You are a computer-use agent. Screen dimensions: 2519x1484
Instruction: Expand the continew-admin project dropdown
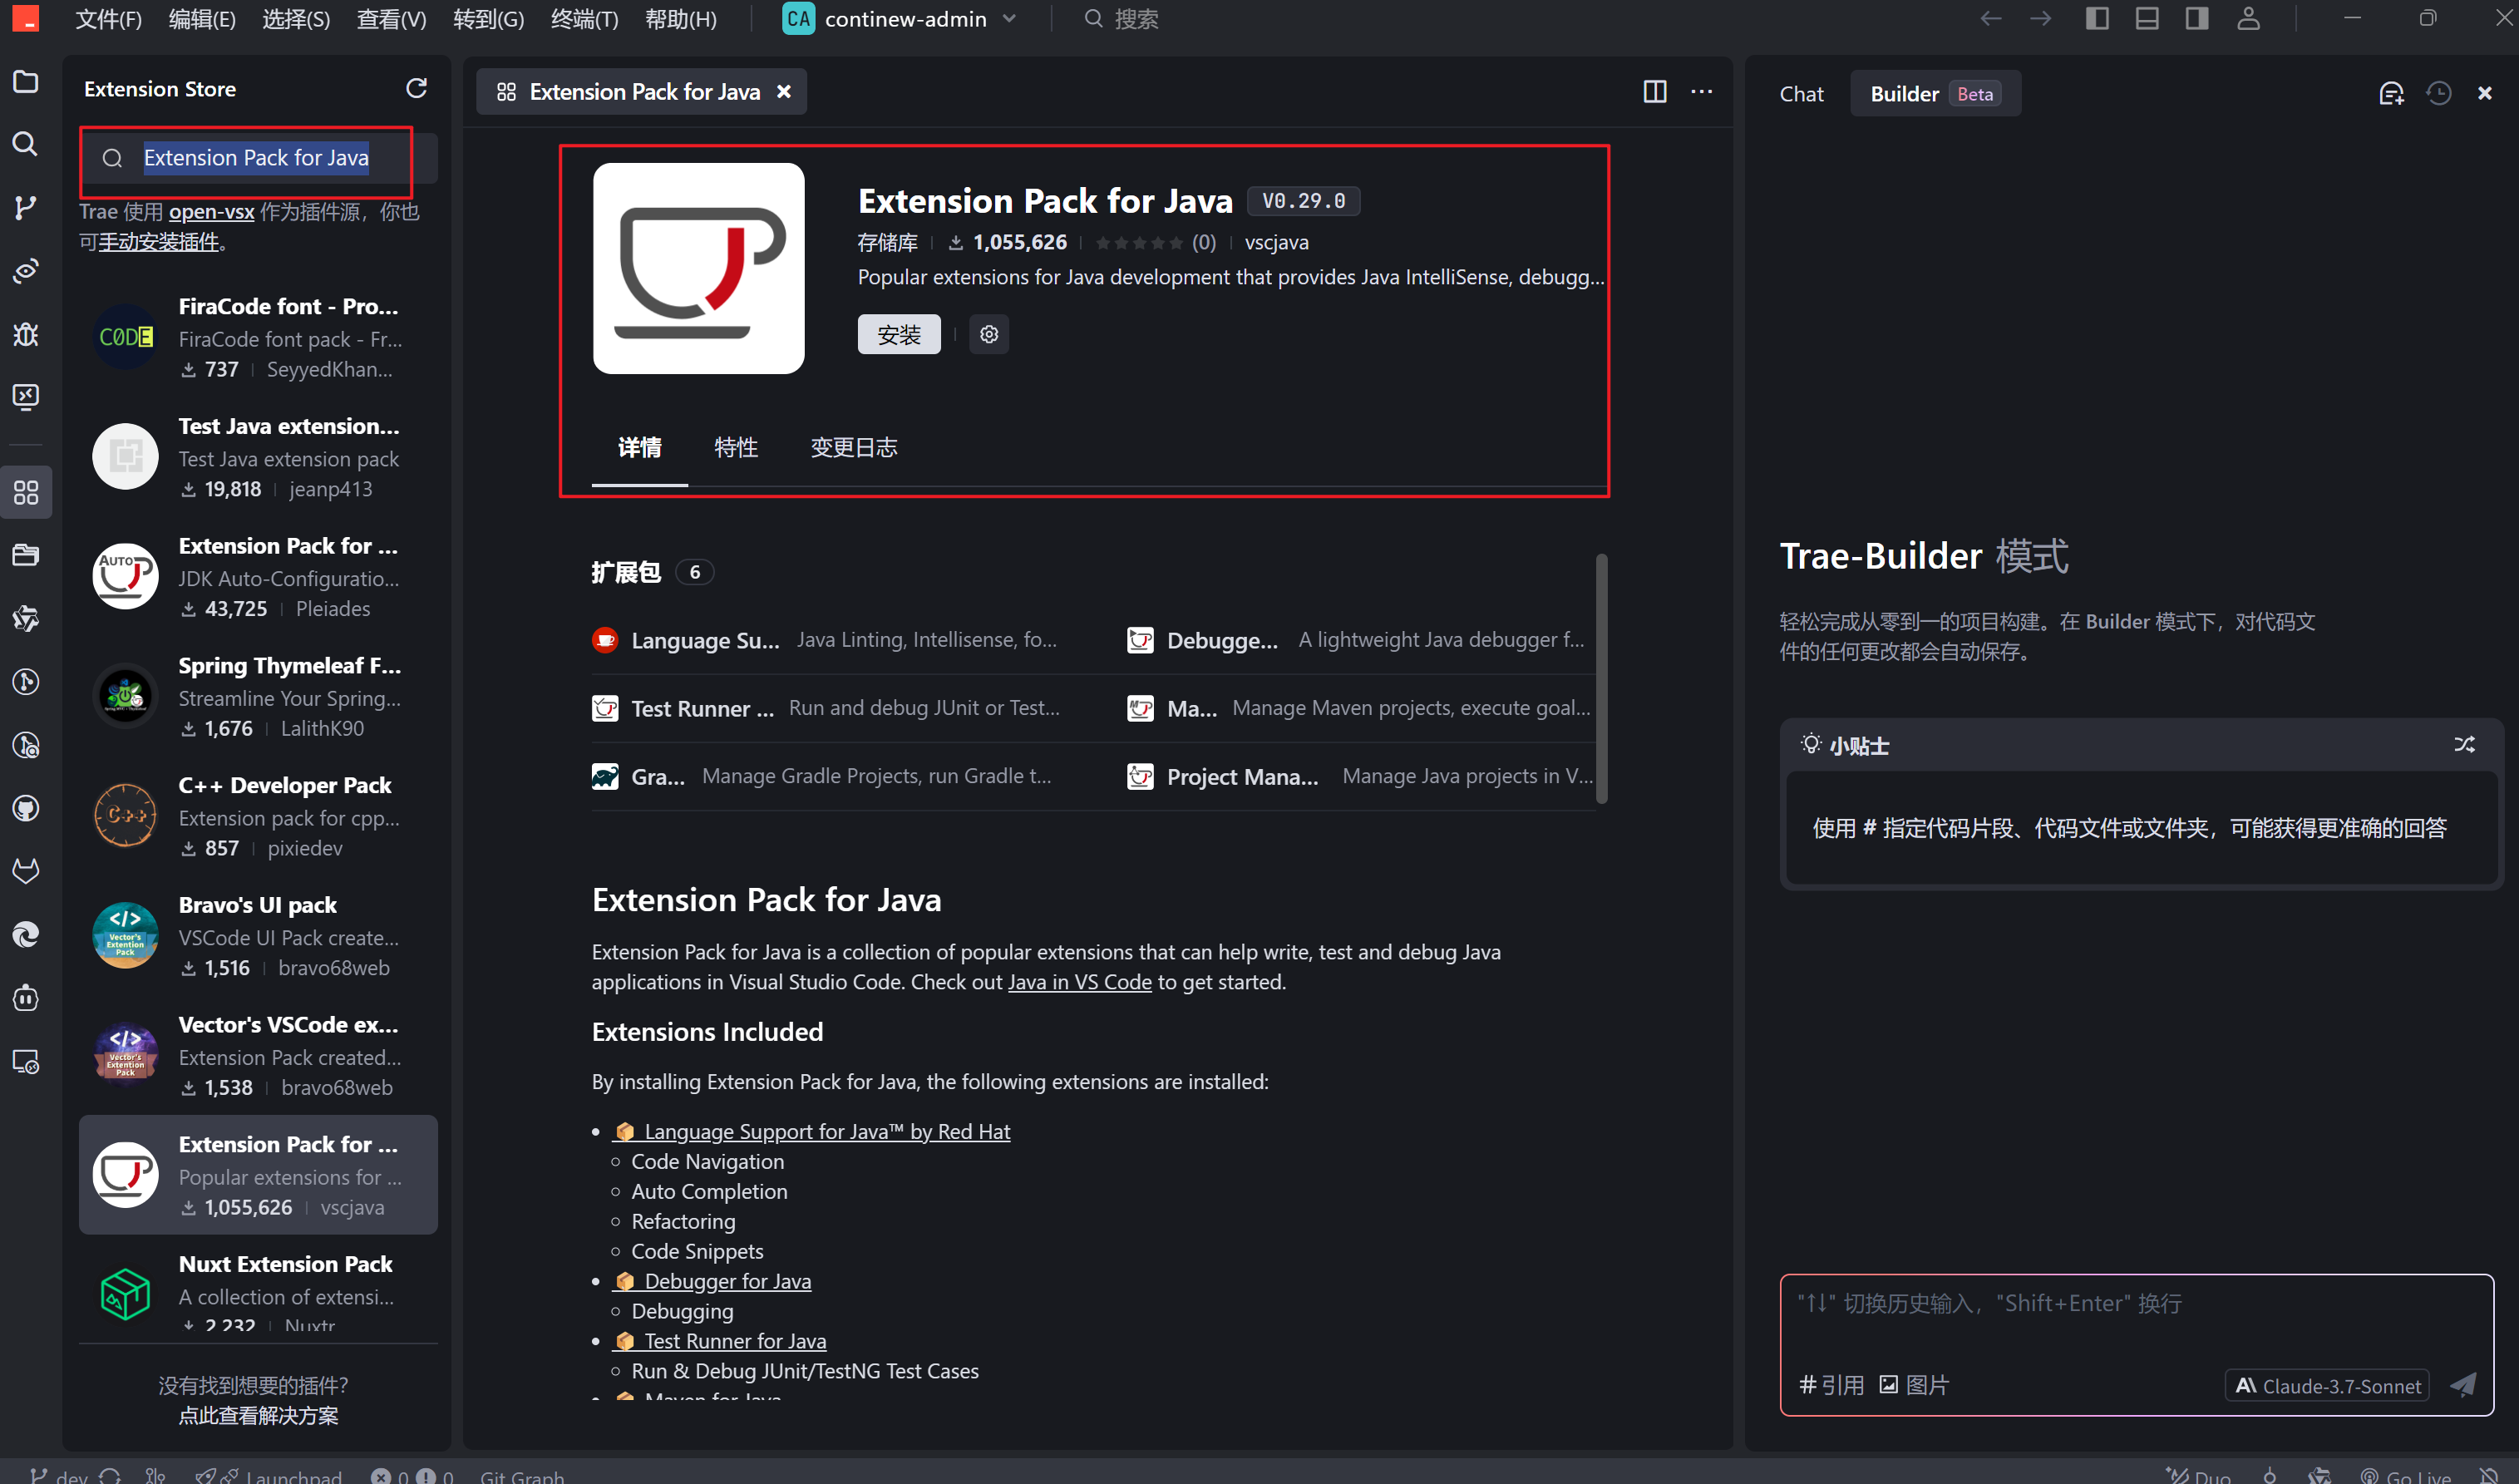pos(1009,19)
